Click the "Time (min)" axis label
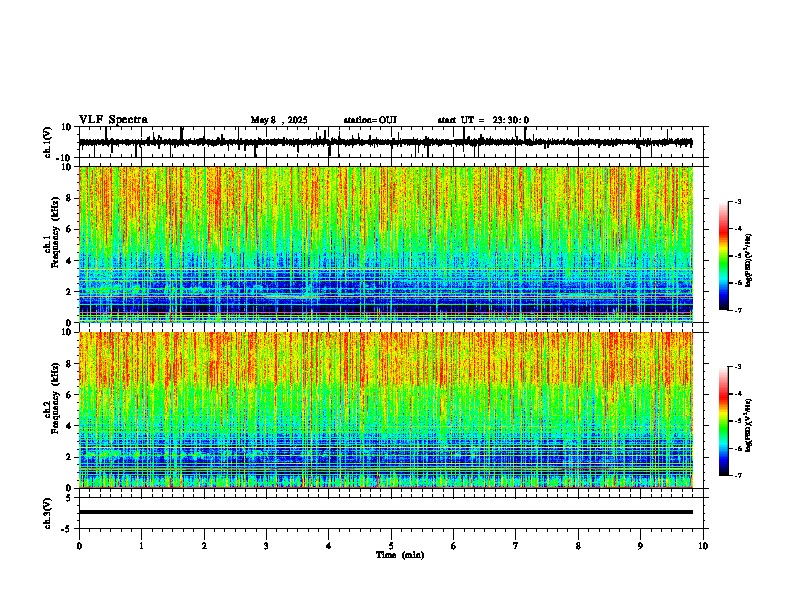This screenshot has width=792, height=612. pyautogui.click(x=400, y=555)
